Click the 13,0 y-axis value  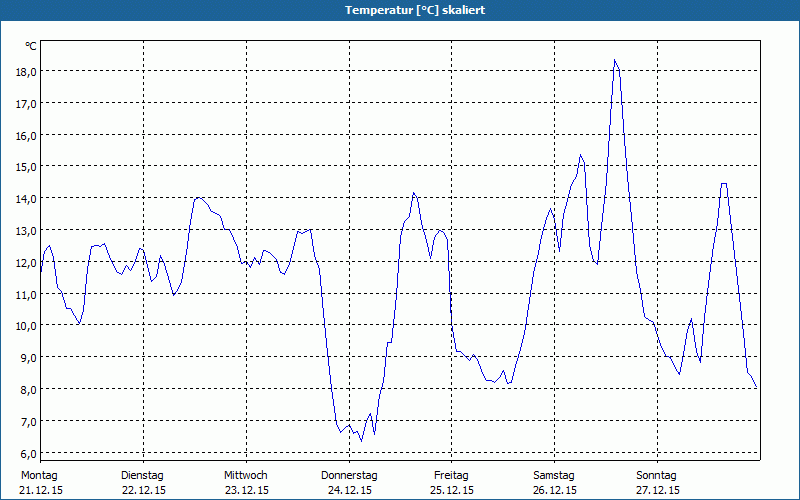coord(27,231)
